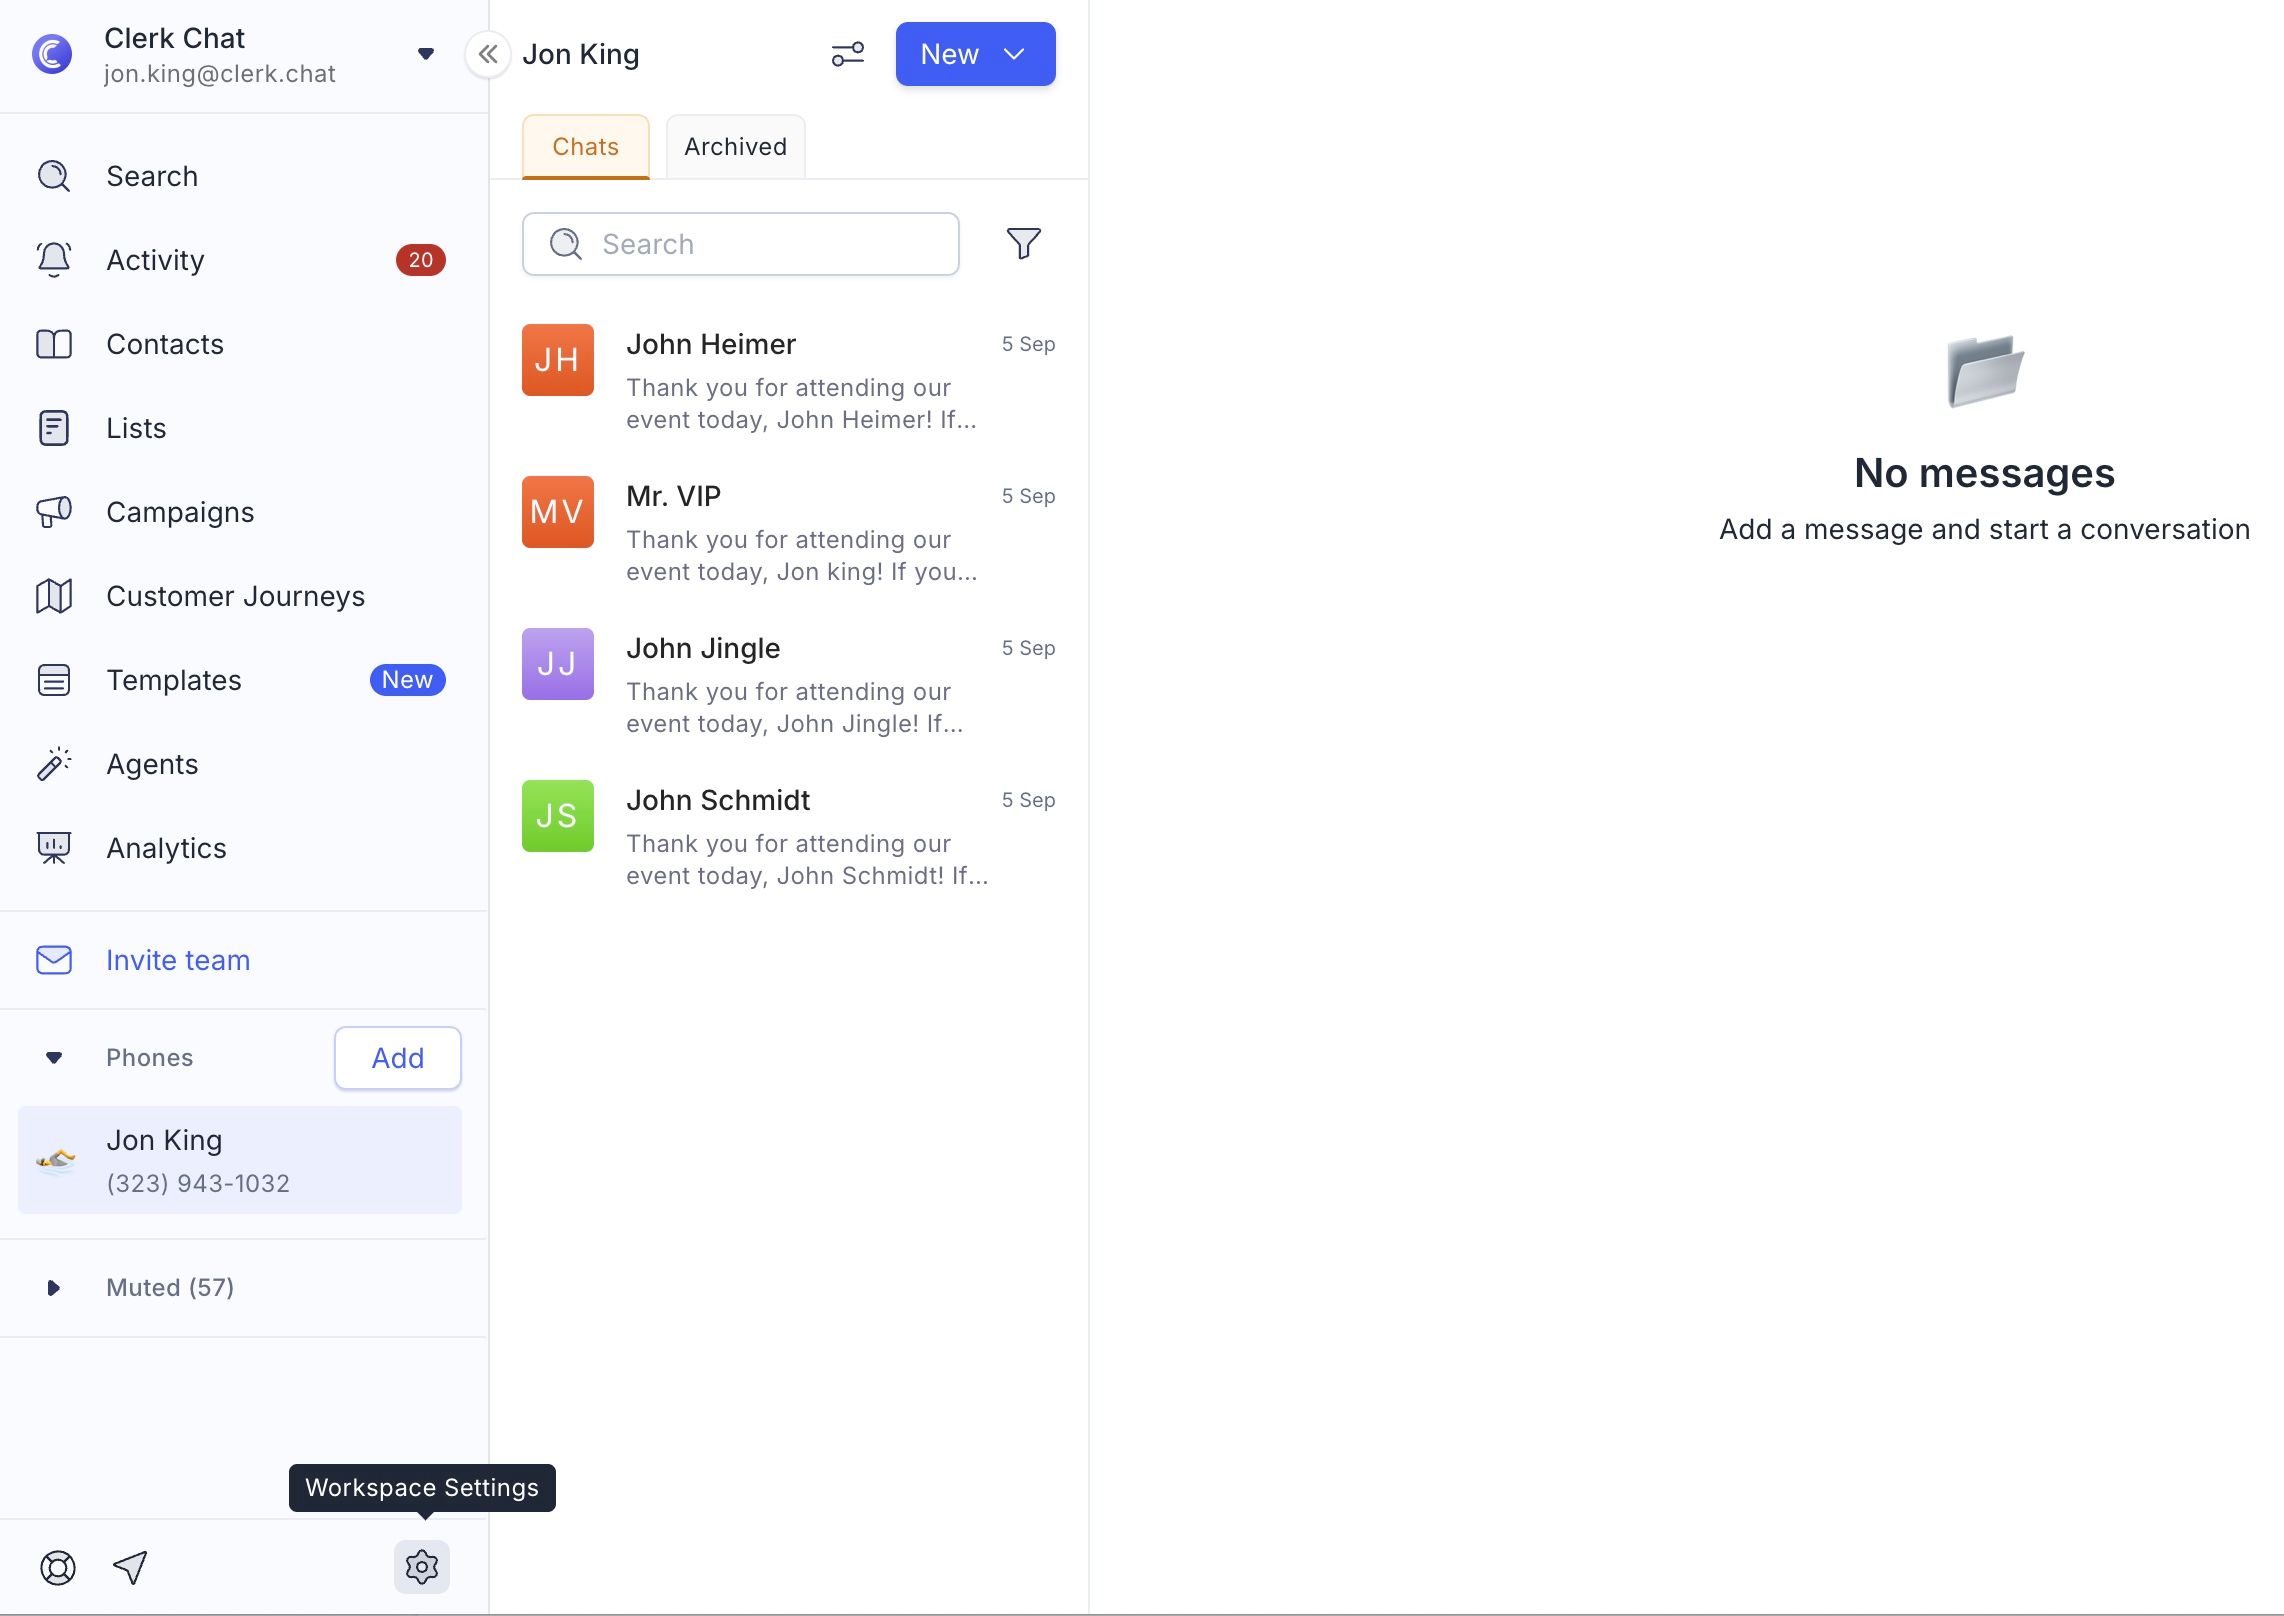
Task: Open Workspace Settings gear icon
Action: click(x=421, y=1566)
